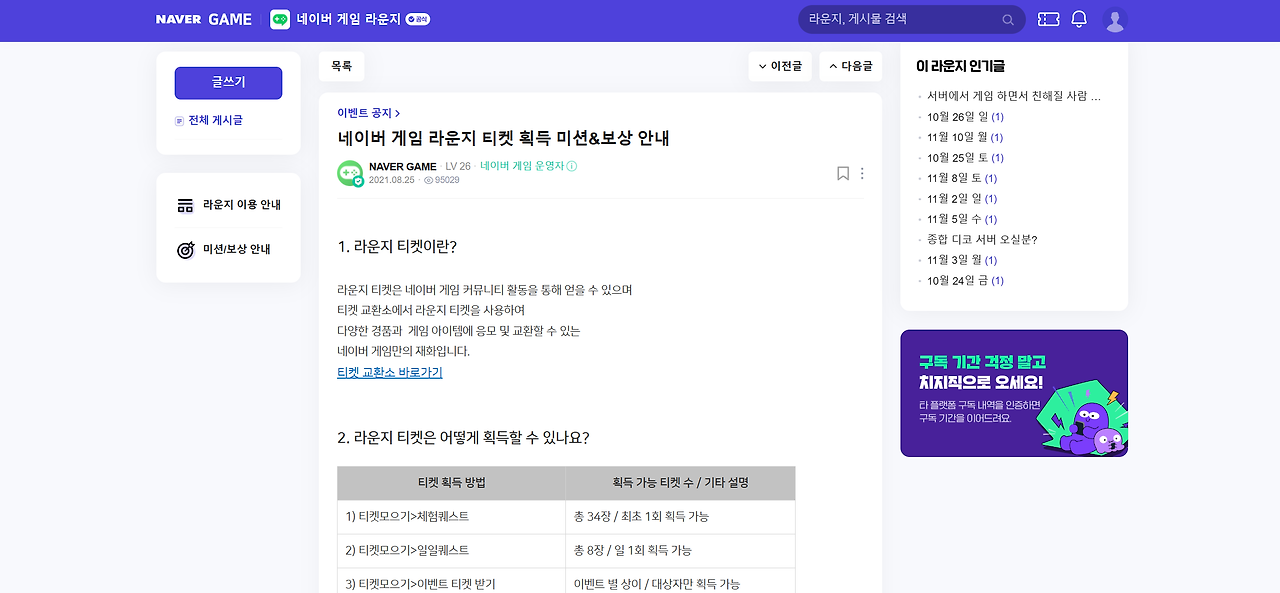Click the 1) 티켓모으기>체험퀘스트 cell
The height and width of the screenshot is (593, 1280).
pyautogui.click(x=451, y=516)
